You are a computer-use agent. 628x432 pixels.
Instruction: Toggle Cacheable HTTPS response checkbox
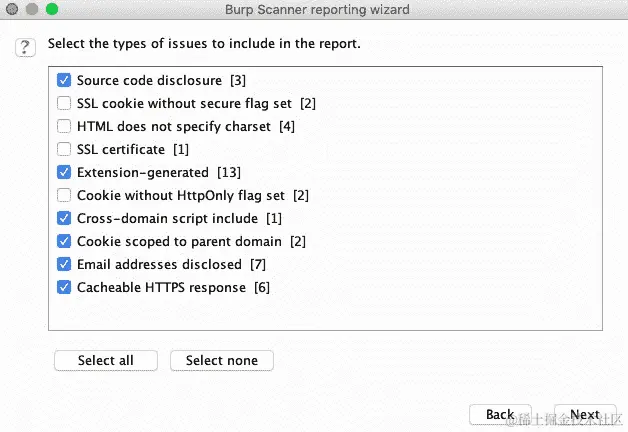click(64, 287)
